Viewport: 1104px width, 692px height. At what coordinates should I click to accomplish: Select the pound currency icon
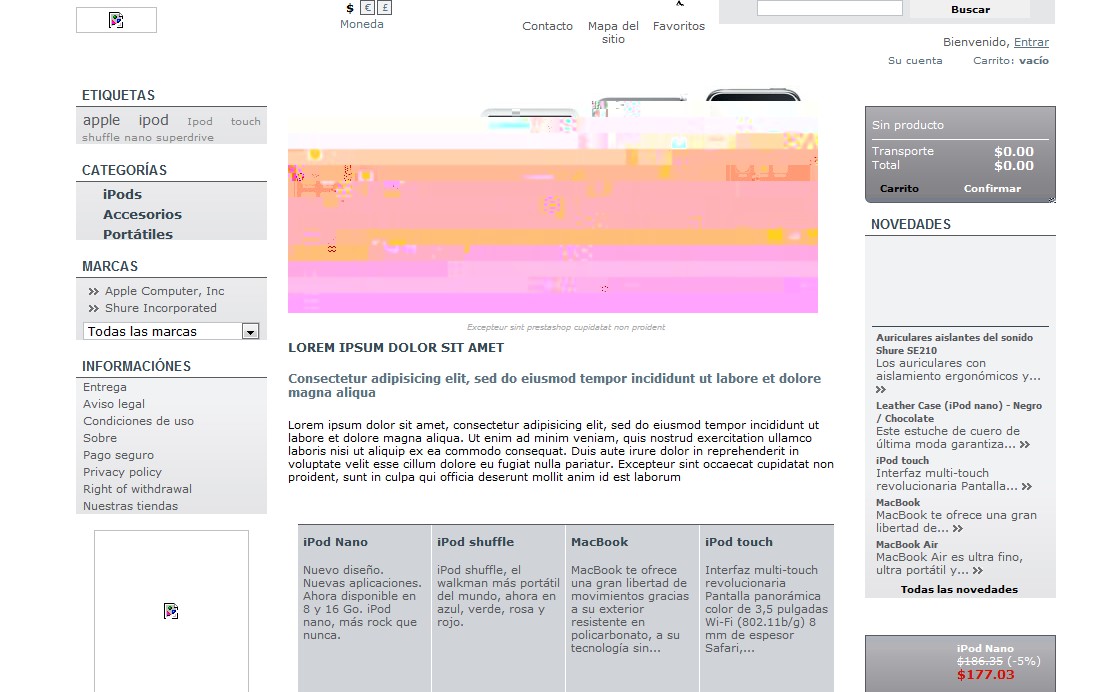[x=384, y=8]
